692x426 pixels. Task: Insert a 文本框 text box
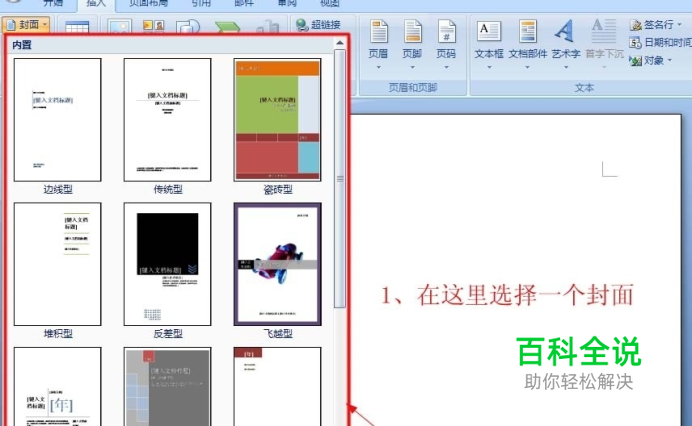click(x=489, y=44)
